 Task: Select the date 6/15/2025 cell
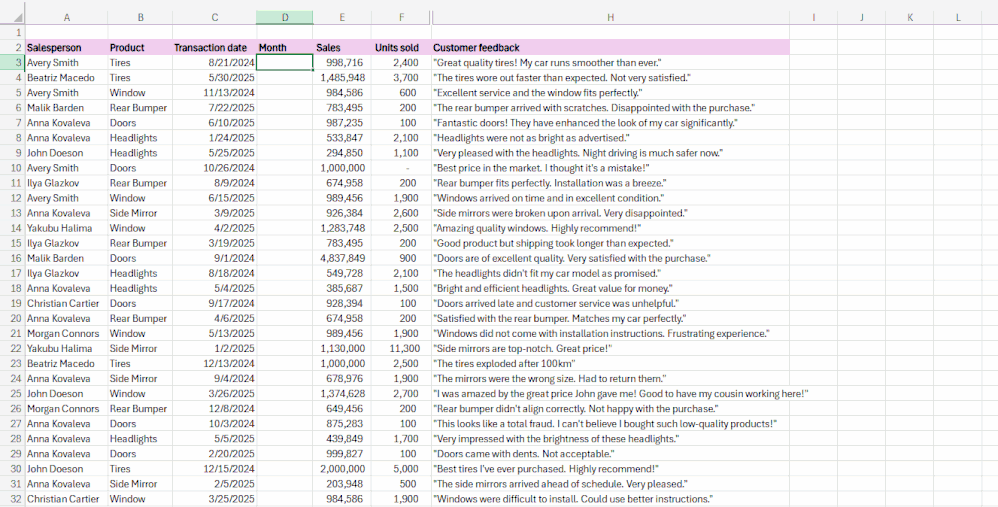coord(214,198)
